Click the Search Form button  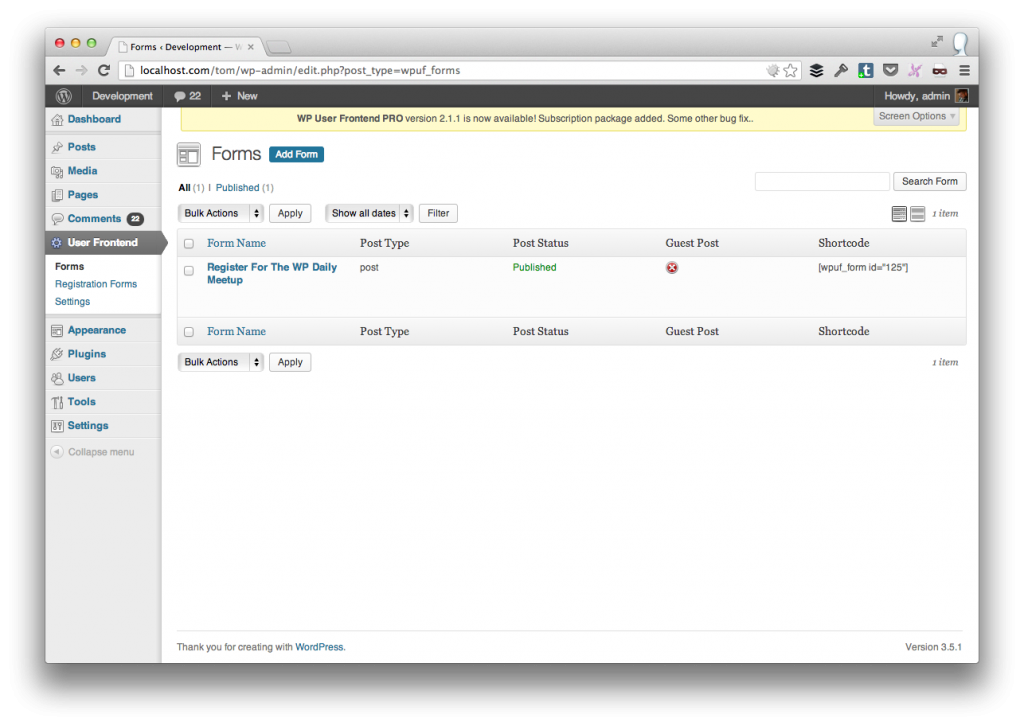pos(930,182)
